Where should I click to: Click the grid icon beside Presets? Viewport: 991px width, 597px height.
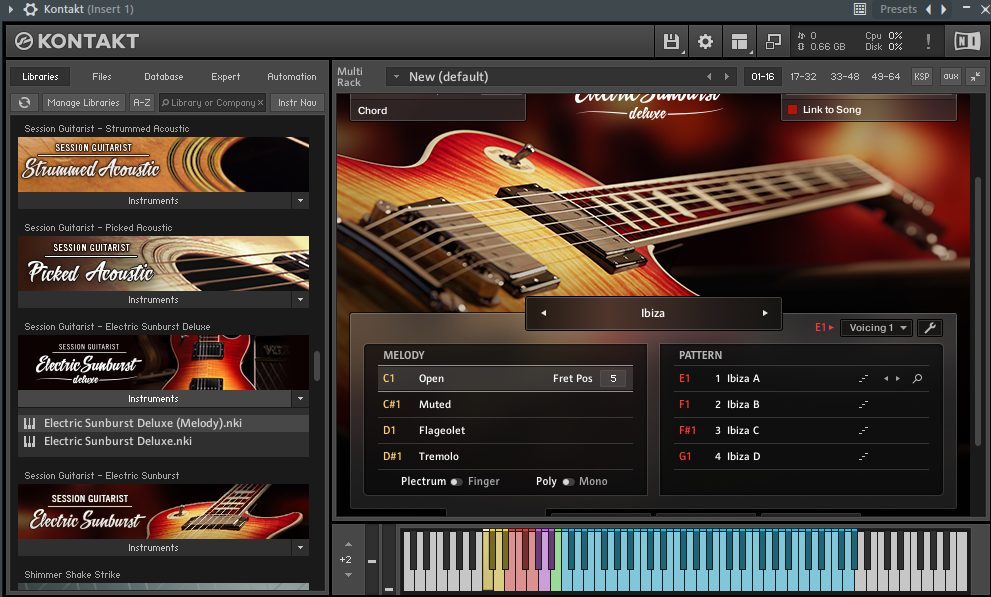click(860, 9)
